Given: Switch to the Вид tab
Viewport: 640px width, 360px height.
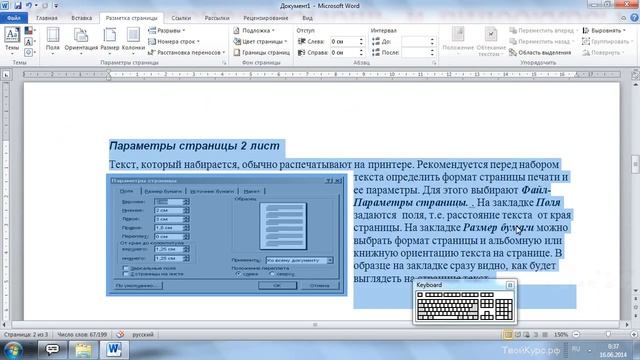Looking at the screenshot, I should 307,18.
